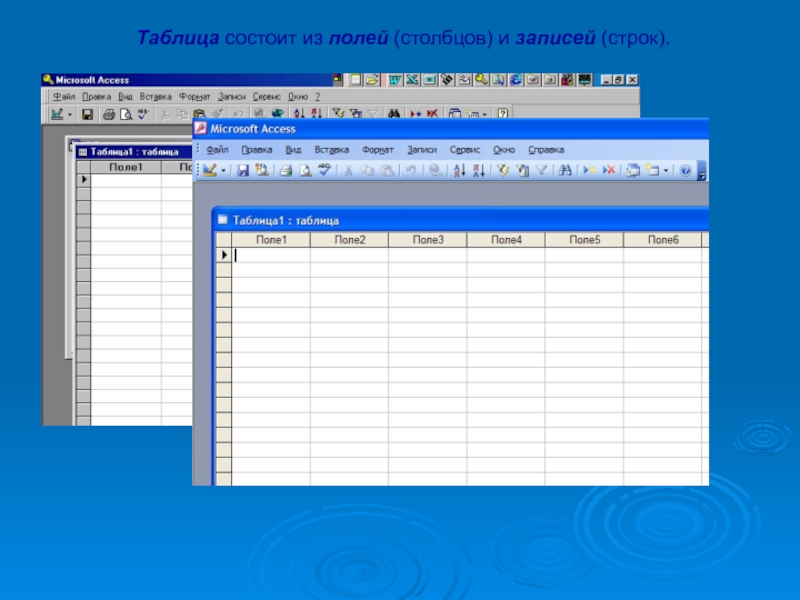Viewport: 800px width, 600px height.
Task: Open the Файл menu in the back Access window
Action: [x=64, y=96]
